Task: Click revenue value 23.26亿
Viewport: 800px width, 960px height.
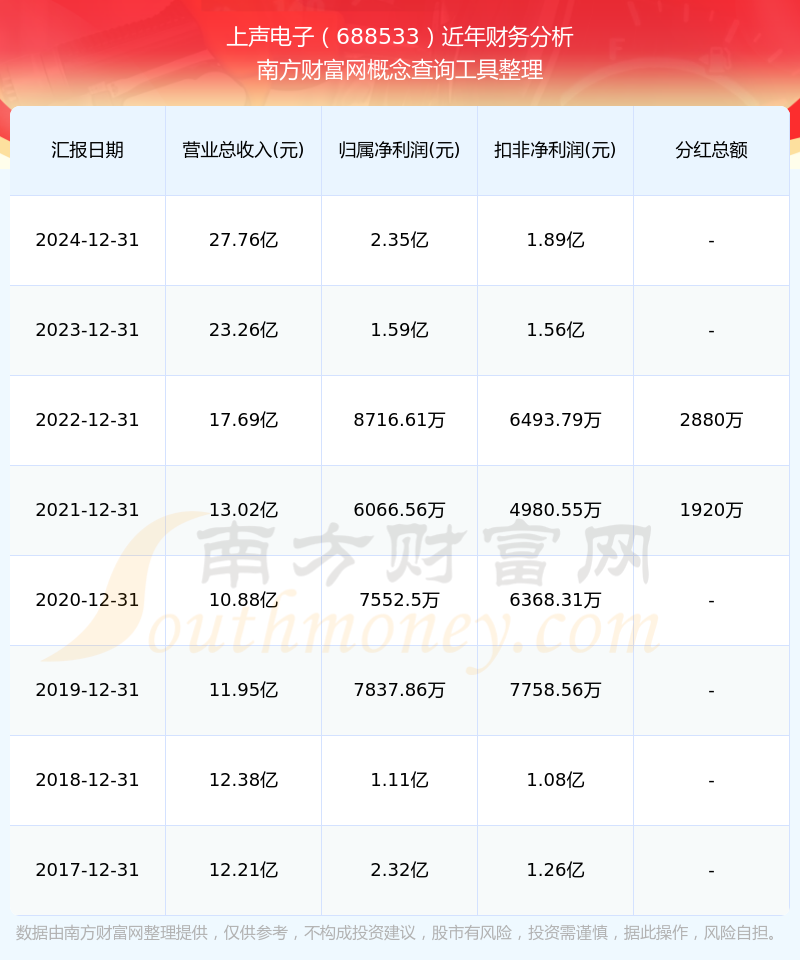Action: pos(244,330)
